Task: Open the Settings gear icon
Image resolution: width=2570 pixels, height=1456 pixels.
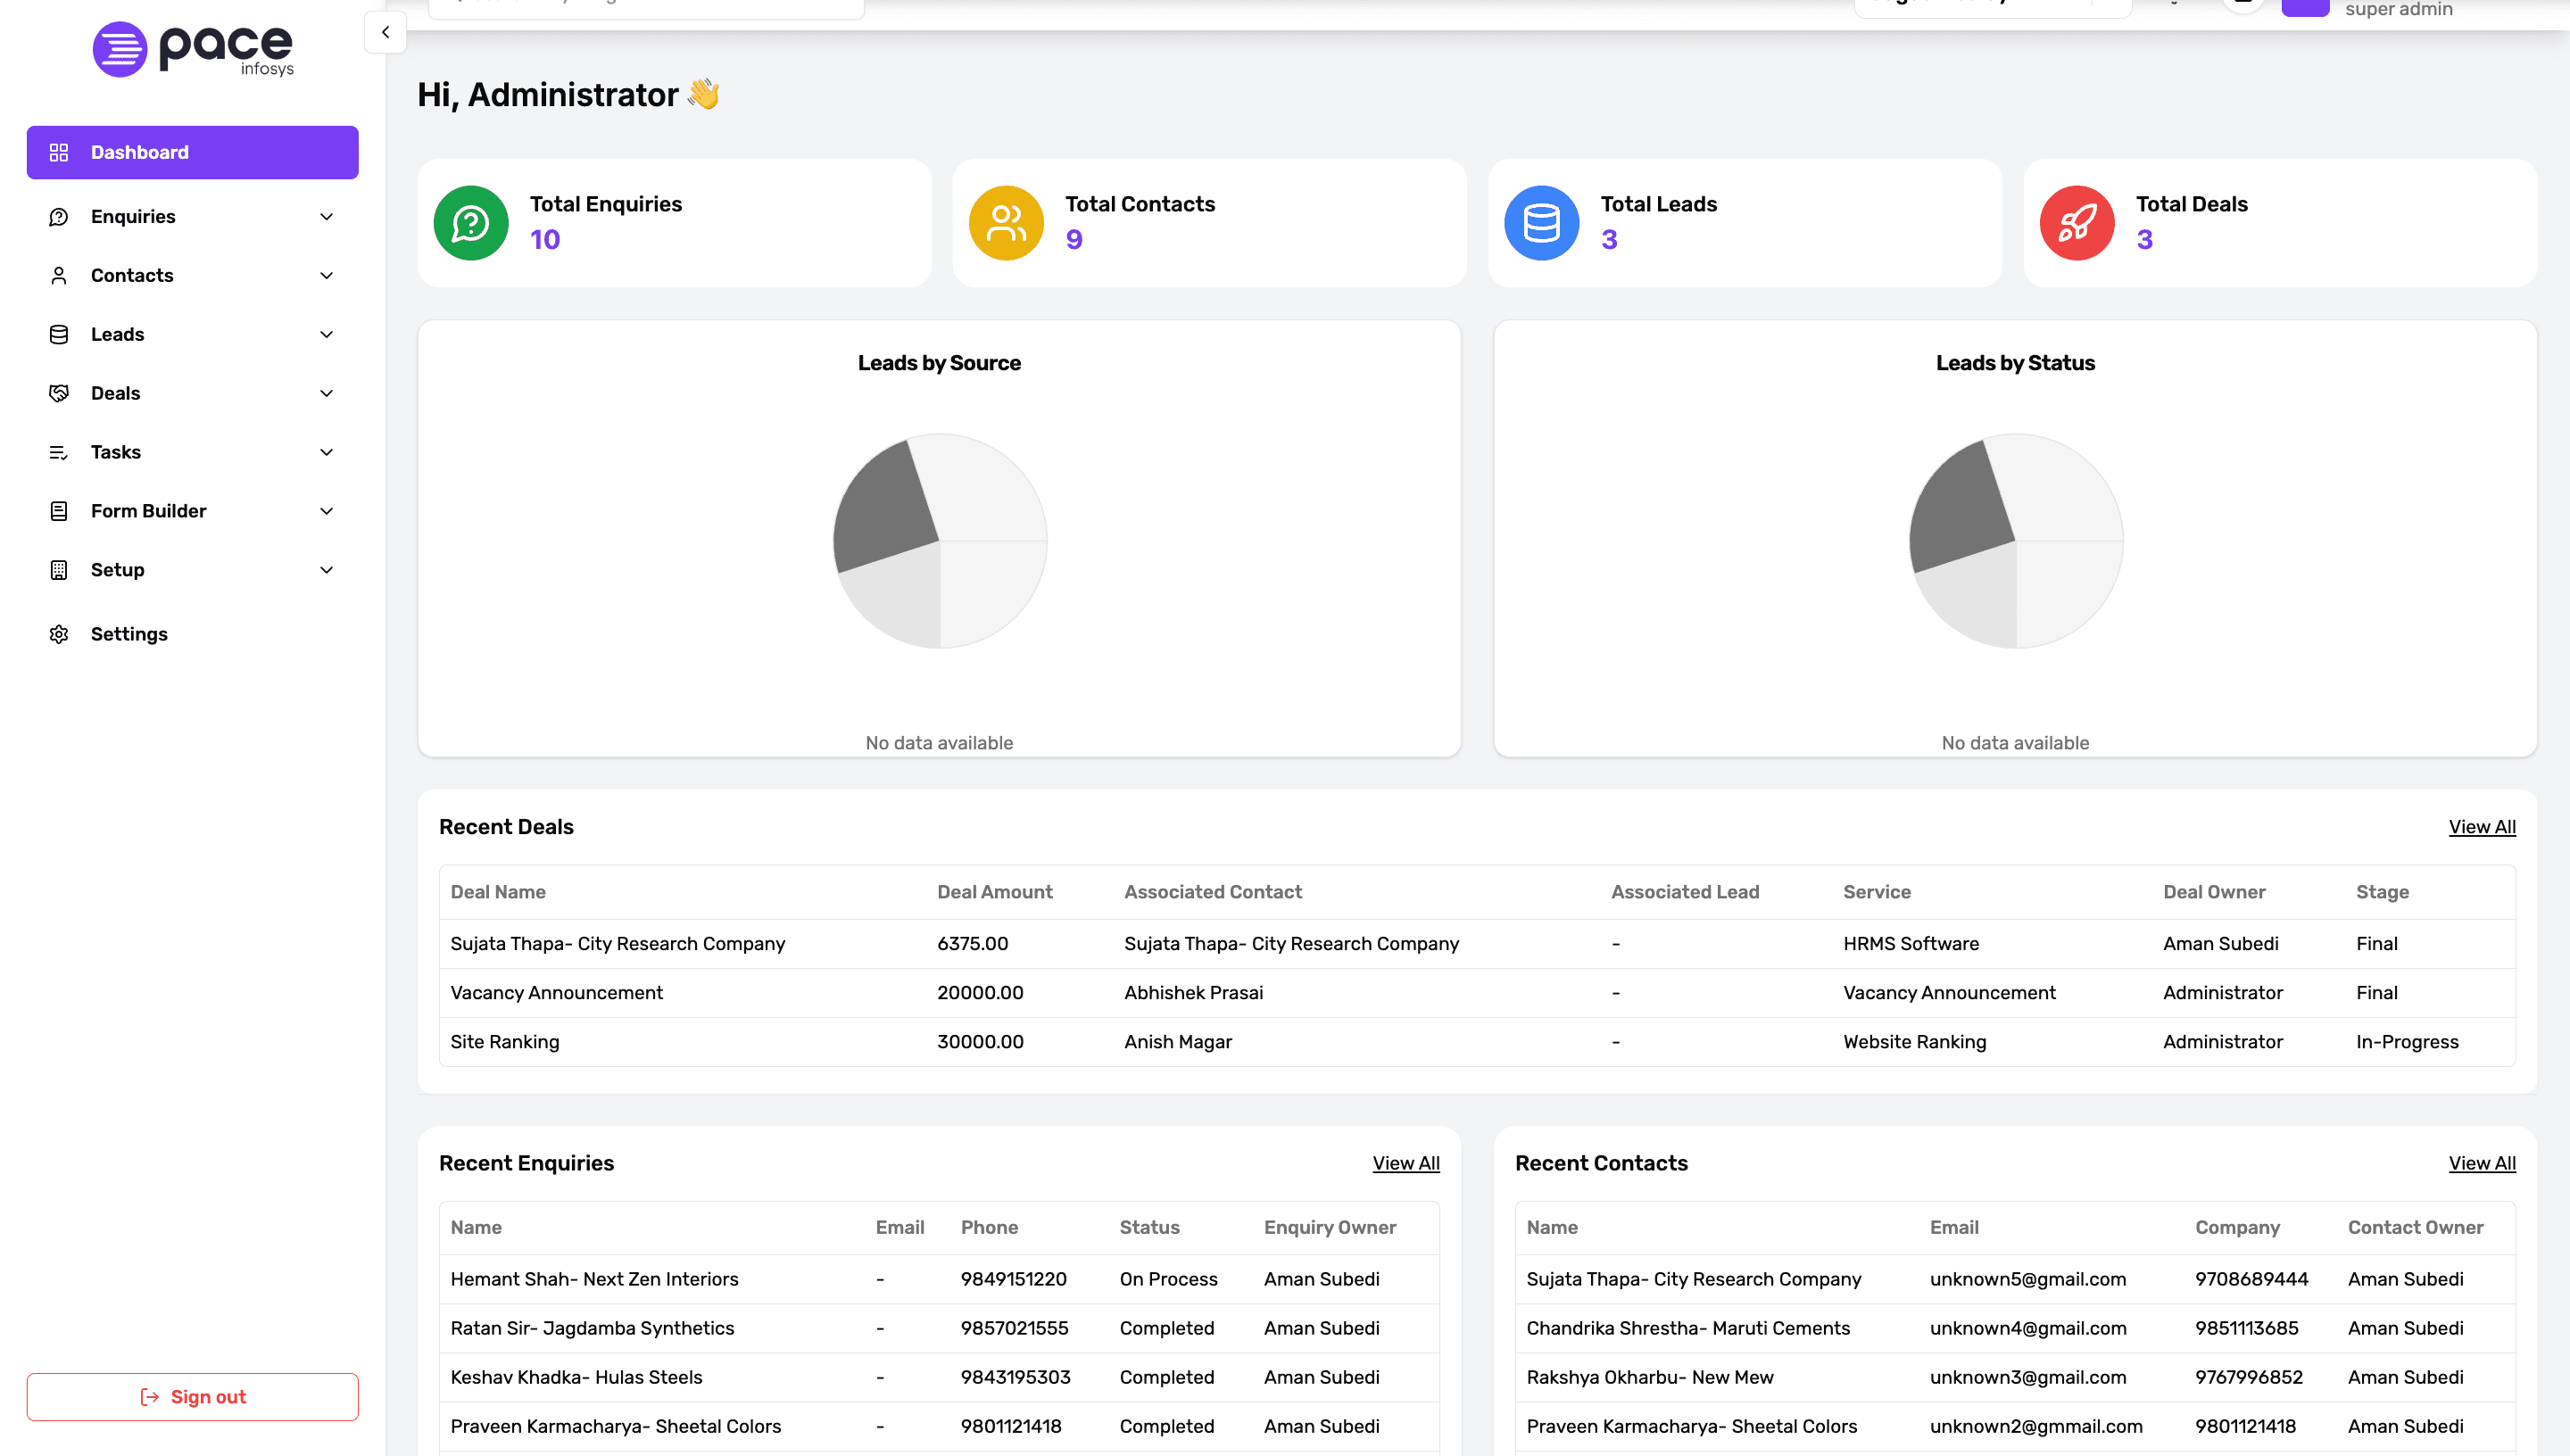Action: [x=59, y=634]
